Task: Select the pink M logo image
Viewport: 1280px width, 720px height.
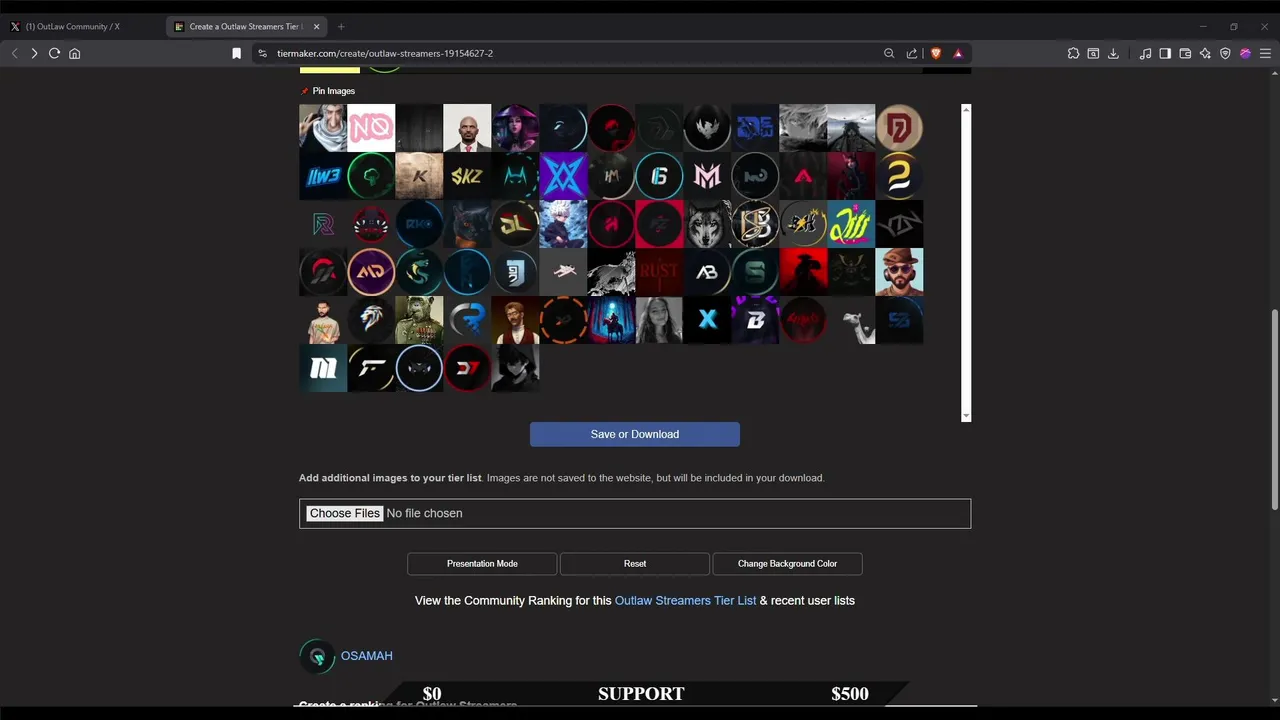Action: 707,176
